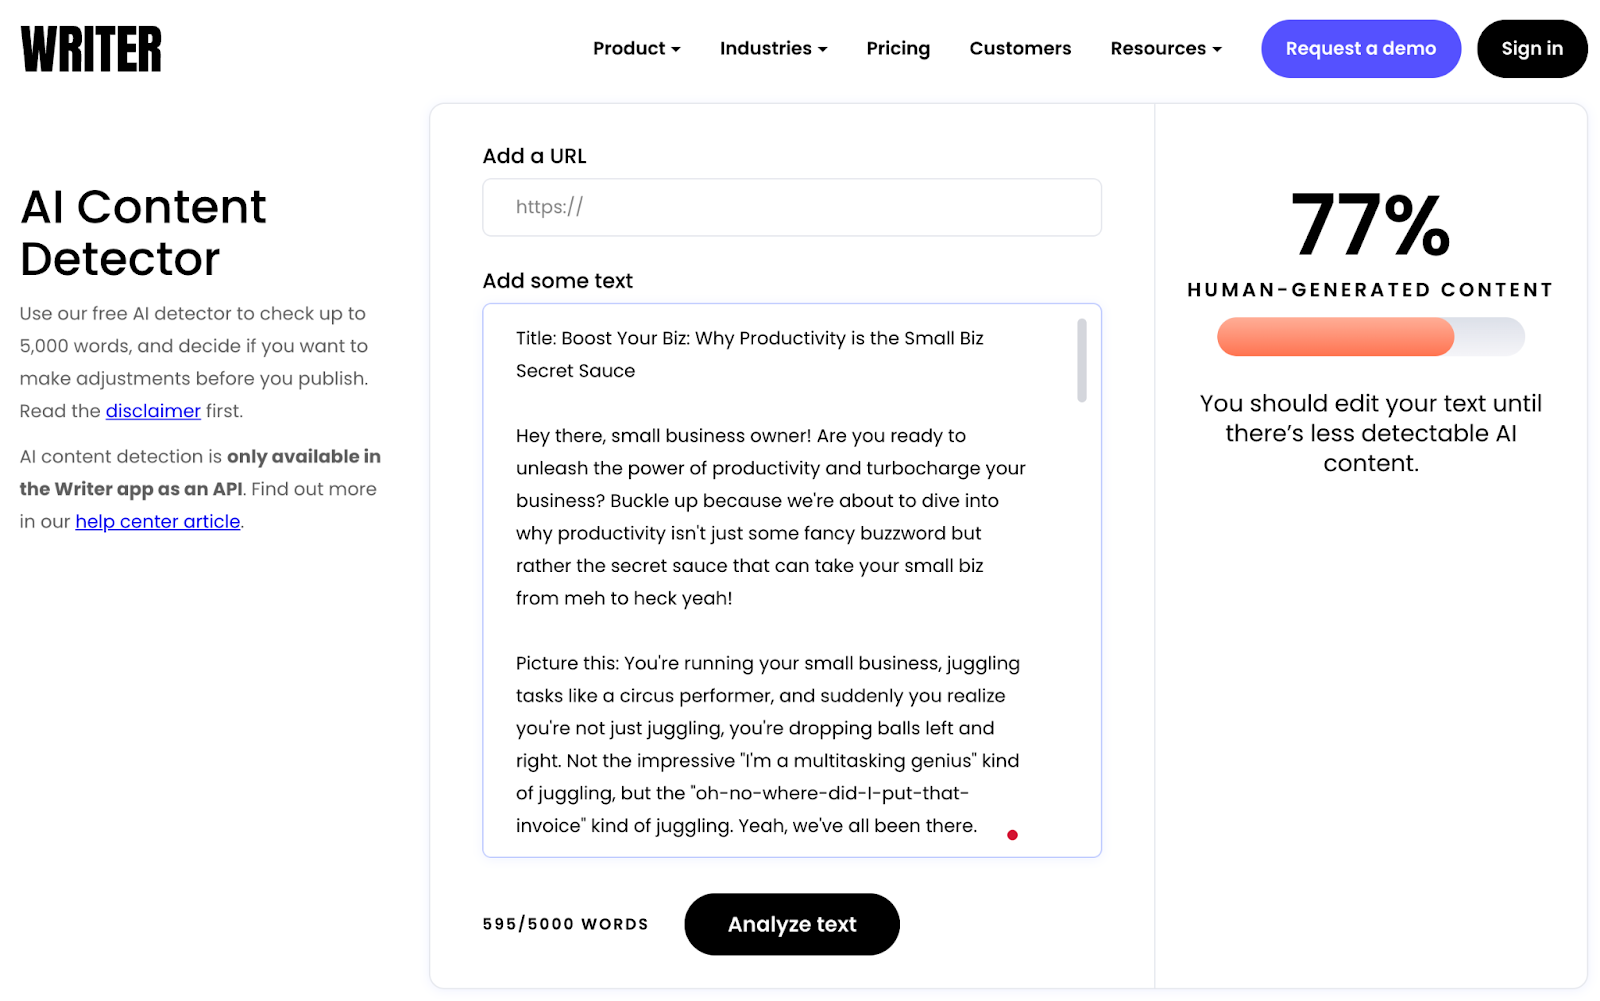Open the Resources dropdown menu
This screenshot has height=1001, width=1600.
[x=1165, y=48]
